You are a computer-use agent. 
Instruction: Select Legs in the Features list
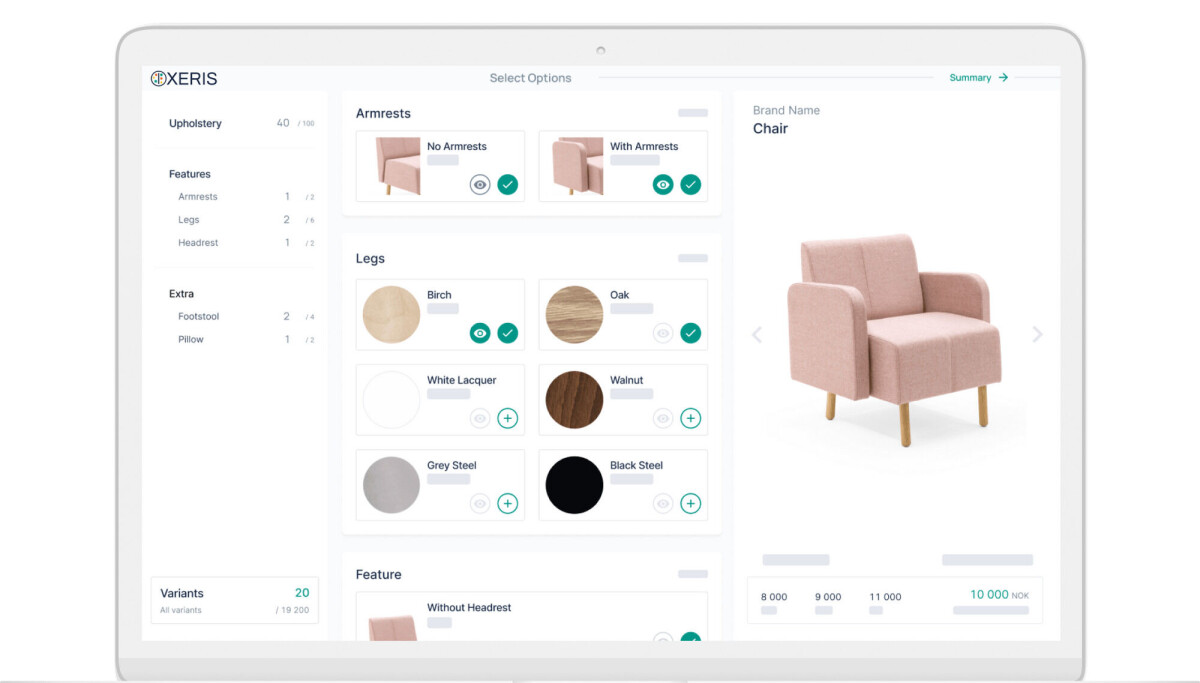[x=189, y=220]
